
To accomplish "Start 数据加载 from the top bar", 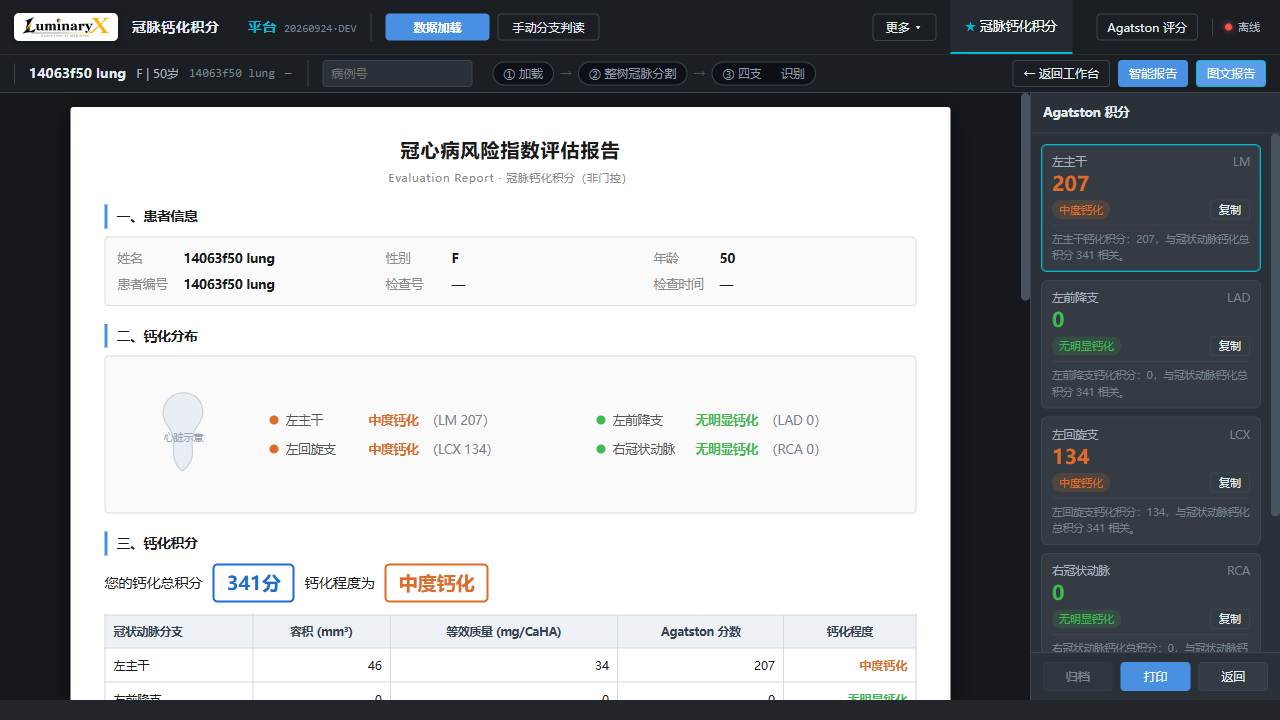I will tap(437, 27).
